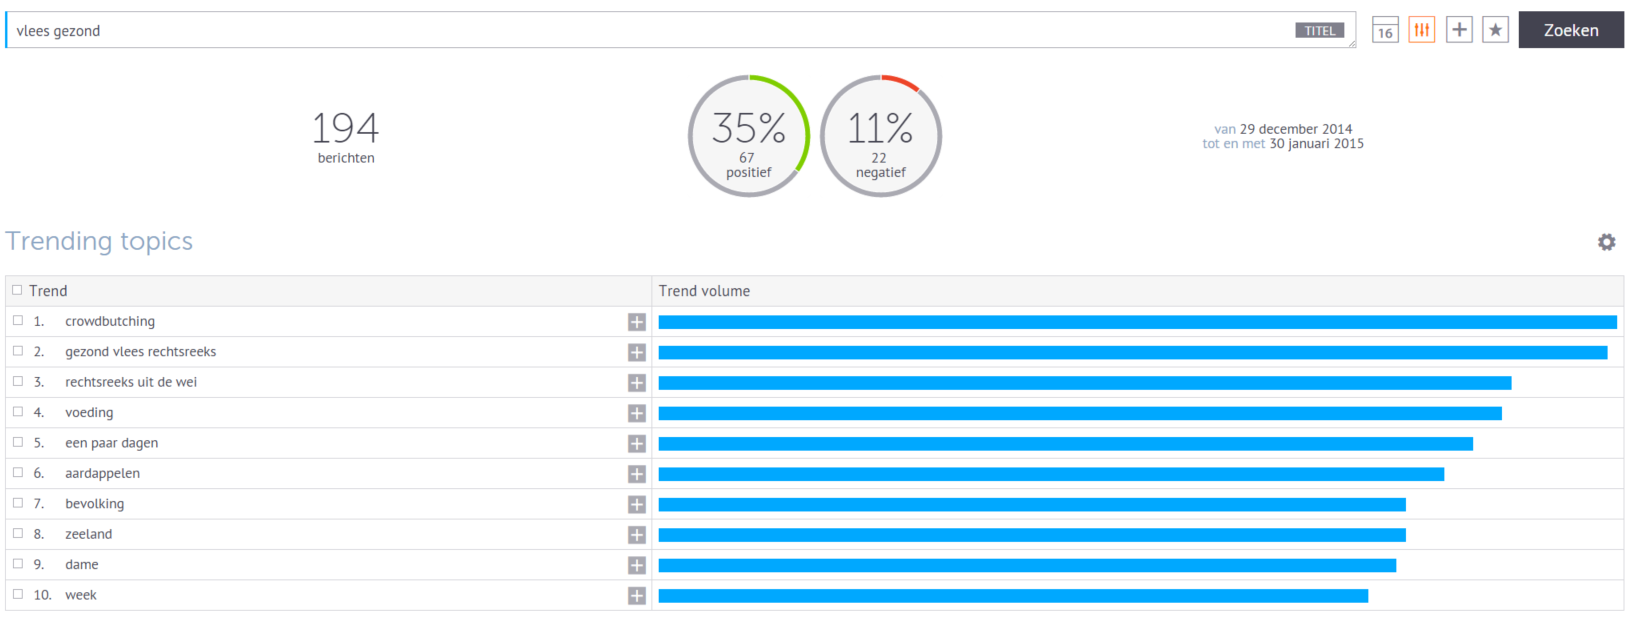Expand the week trend row
Screen dimensions: 1629x620
[x=636, y=596]
